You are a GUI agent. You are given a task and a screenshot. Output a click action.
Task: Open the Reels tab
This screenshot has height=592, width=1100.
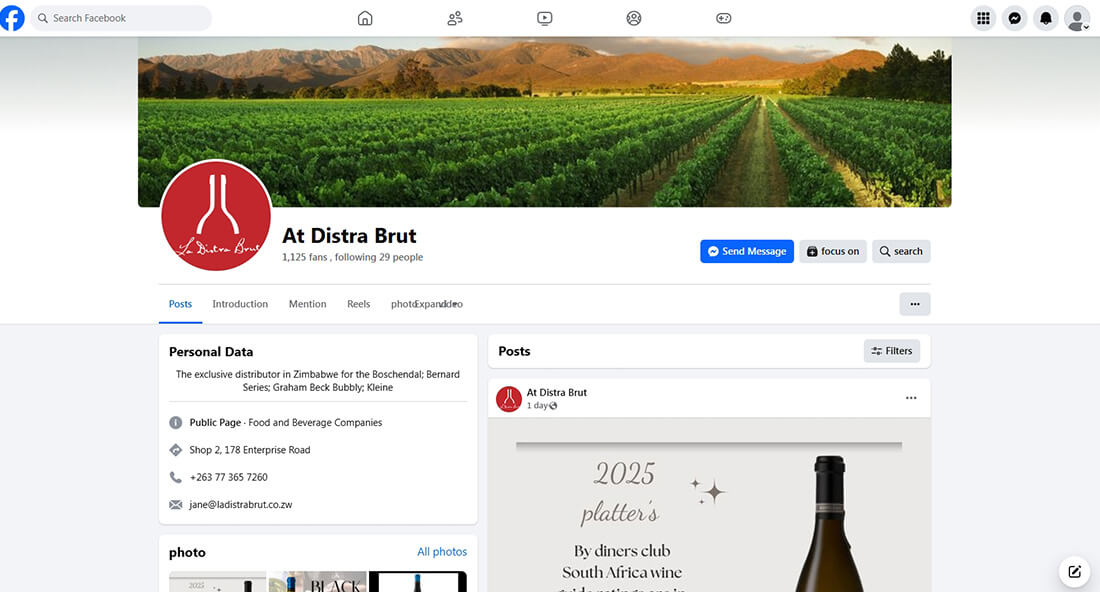[358, 303]
